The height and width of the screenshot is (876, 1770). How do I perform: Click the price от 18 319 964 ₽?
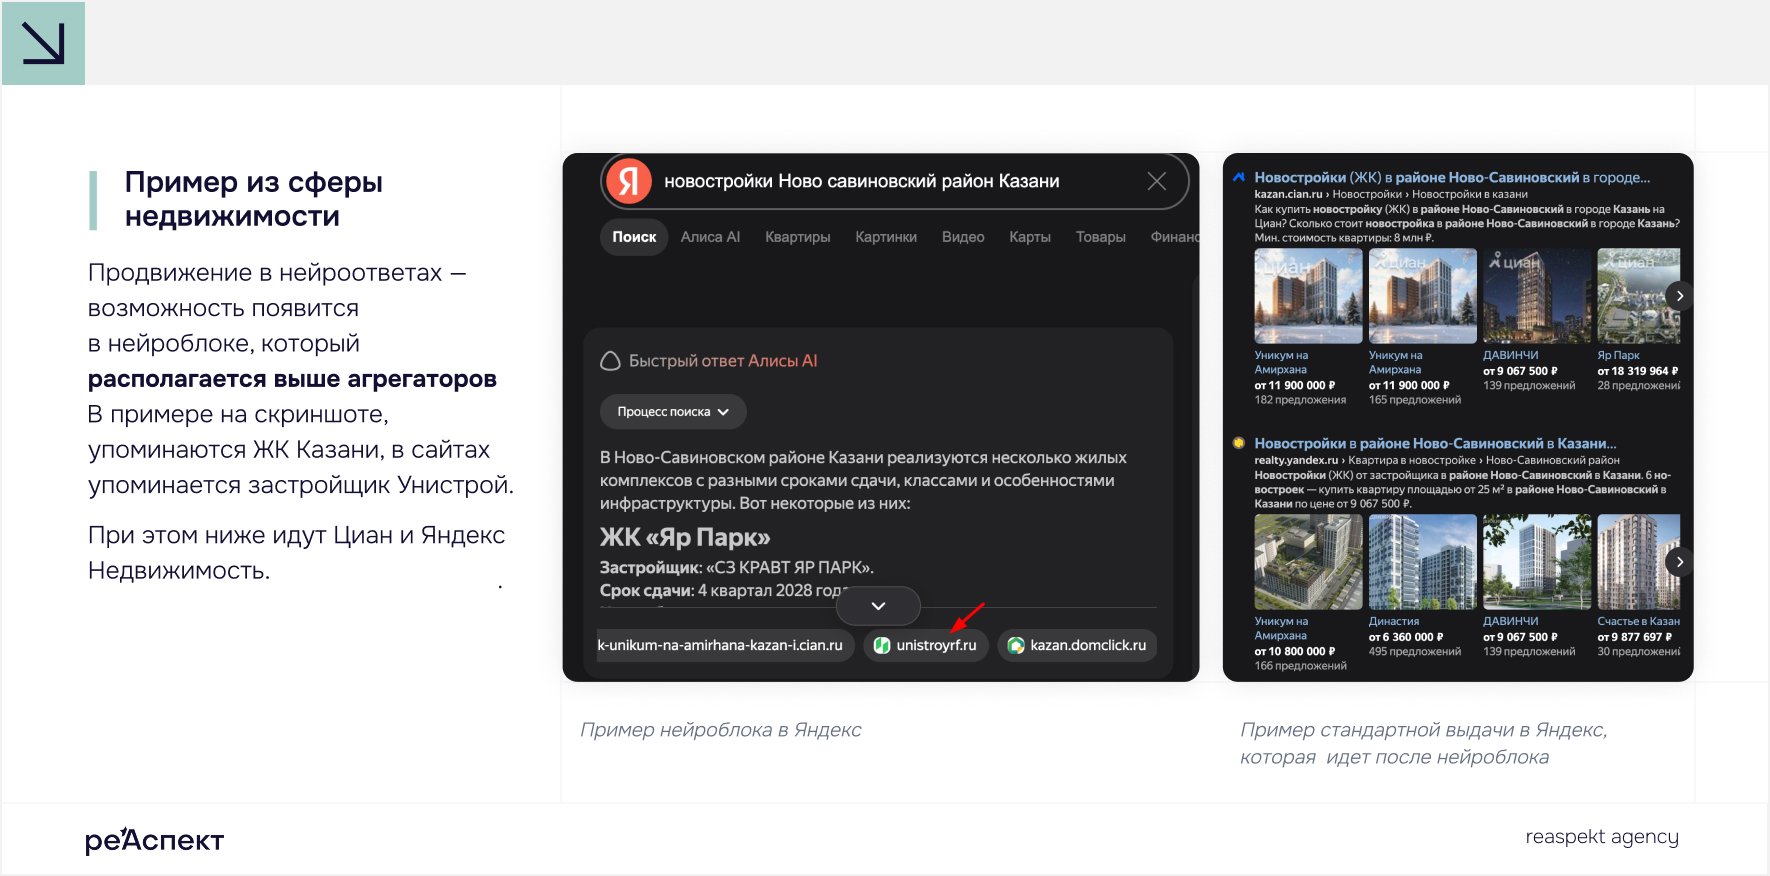(1638, 371)
